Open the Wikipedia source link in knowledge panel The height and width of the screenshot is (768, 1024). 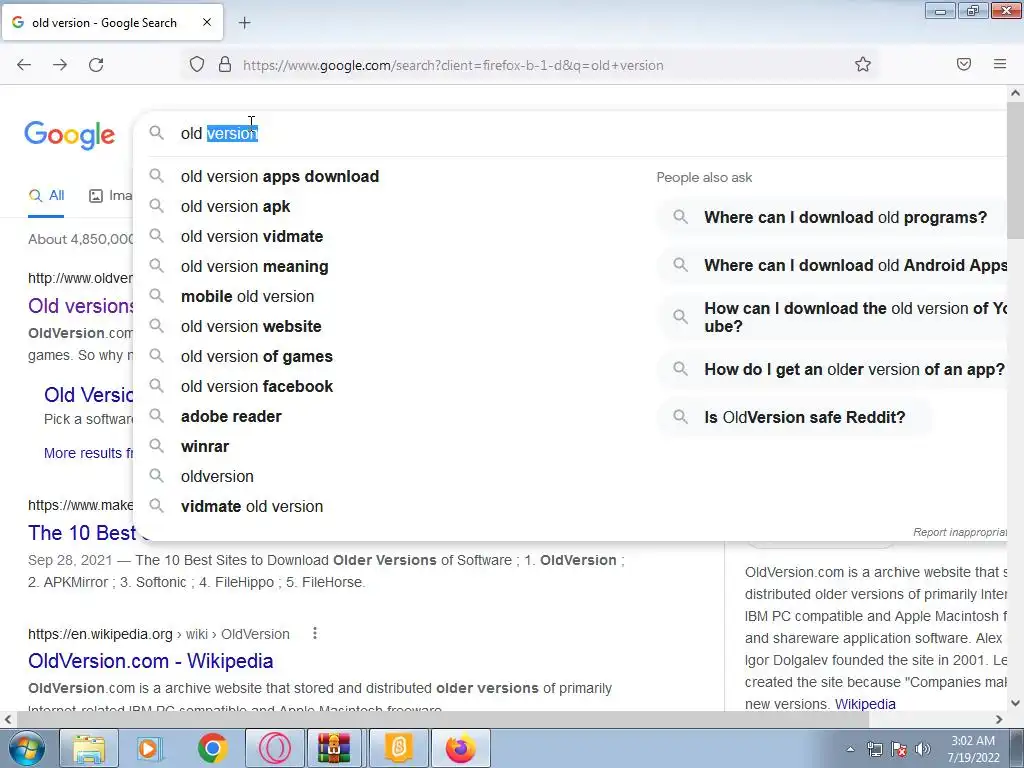[865, 704]
